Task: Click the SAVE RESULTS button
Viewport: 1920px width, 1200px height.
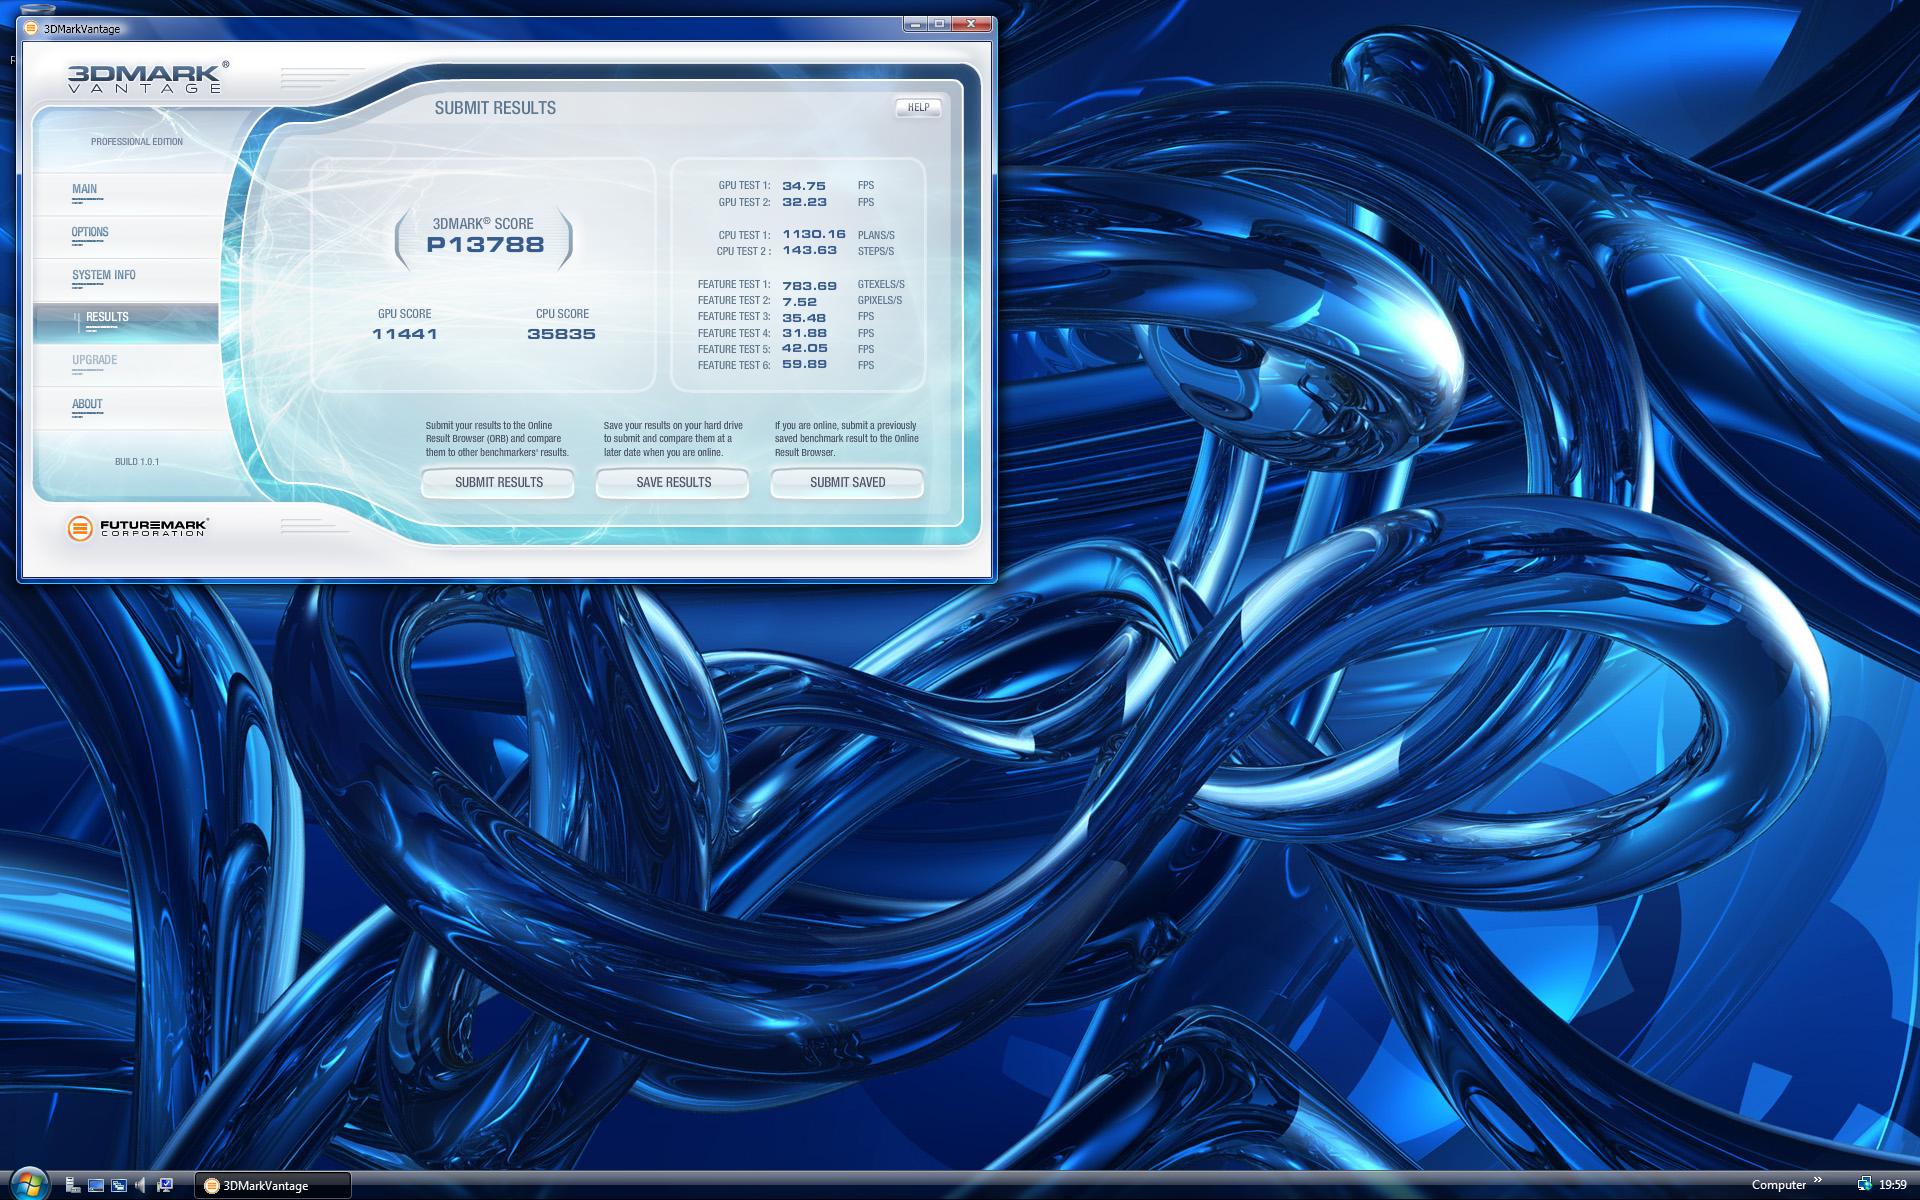Action: tap(673, 482)
